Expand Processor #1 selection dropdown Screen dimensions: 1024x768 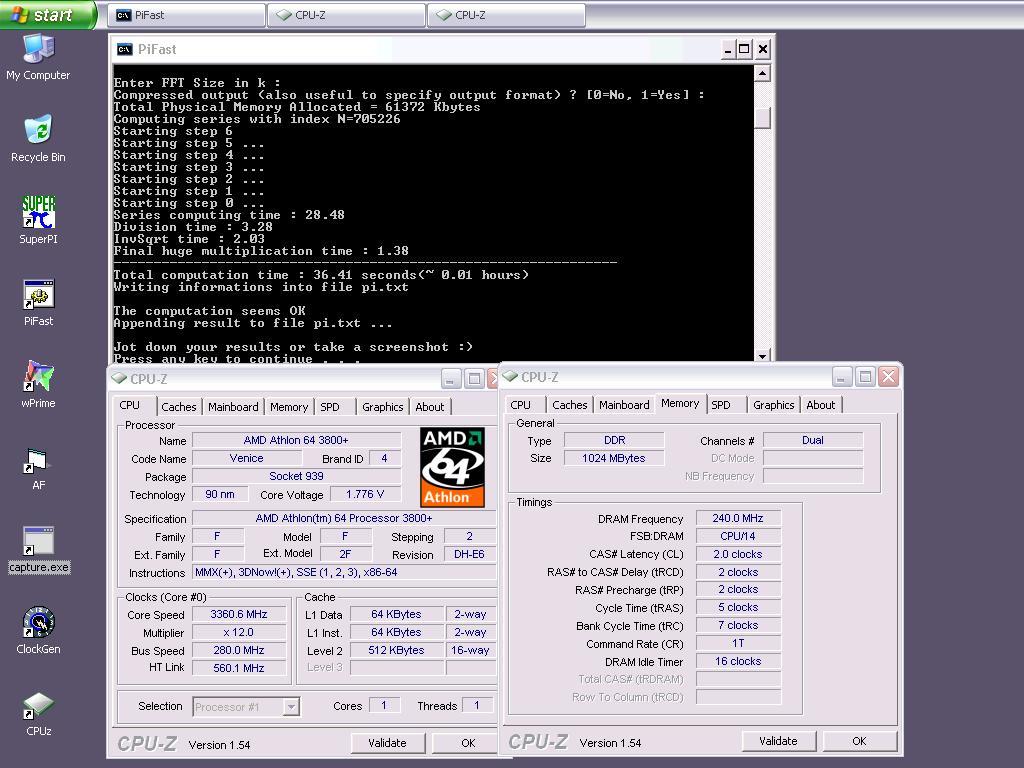[291, 707]
